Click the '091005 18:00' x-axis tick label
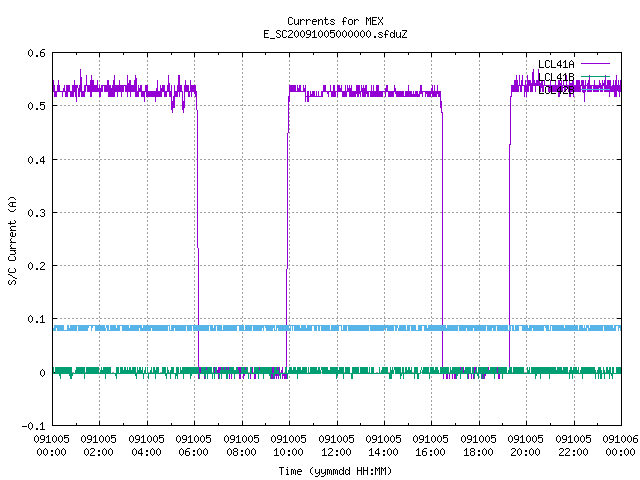 pyautogui.click(x=478, y=445)
